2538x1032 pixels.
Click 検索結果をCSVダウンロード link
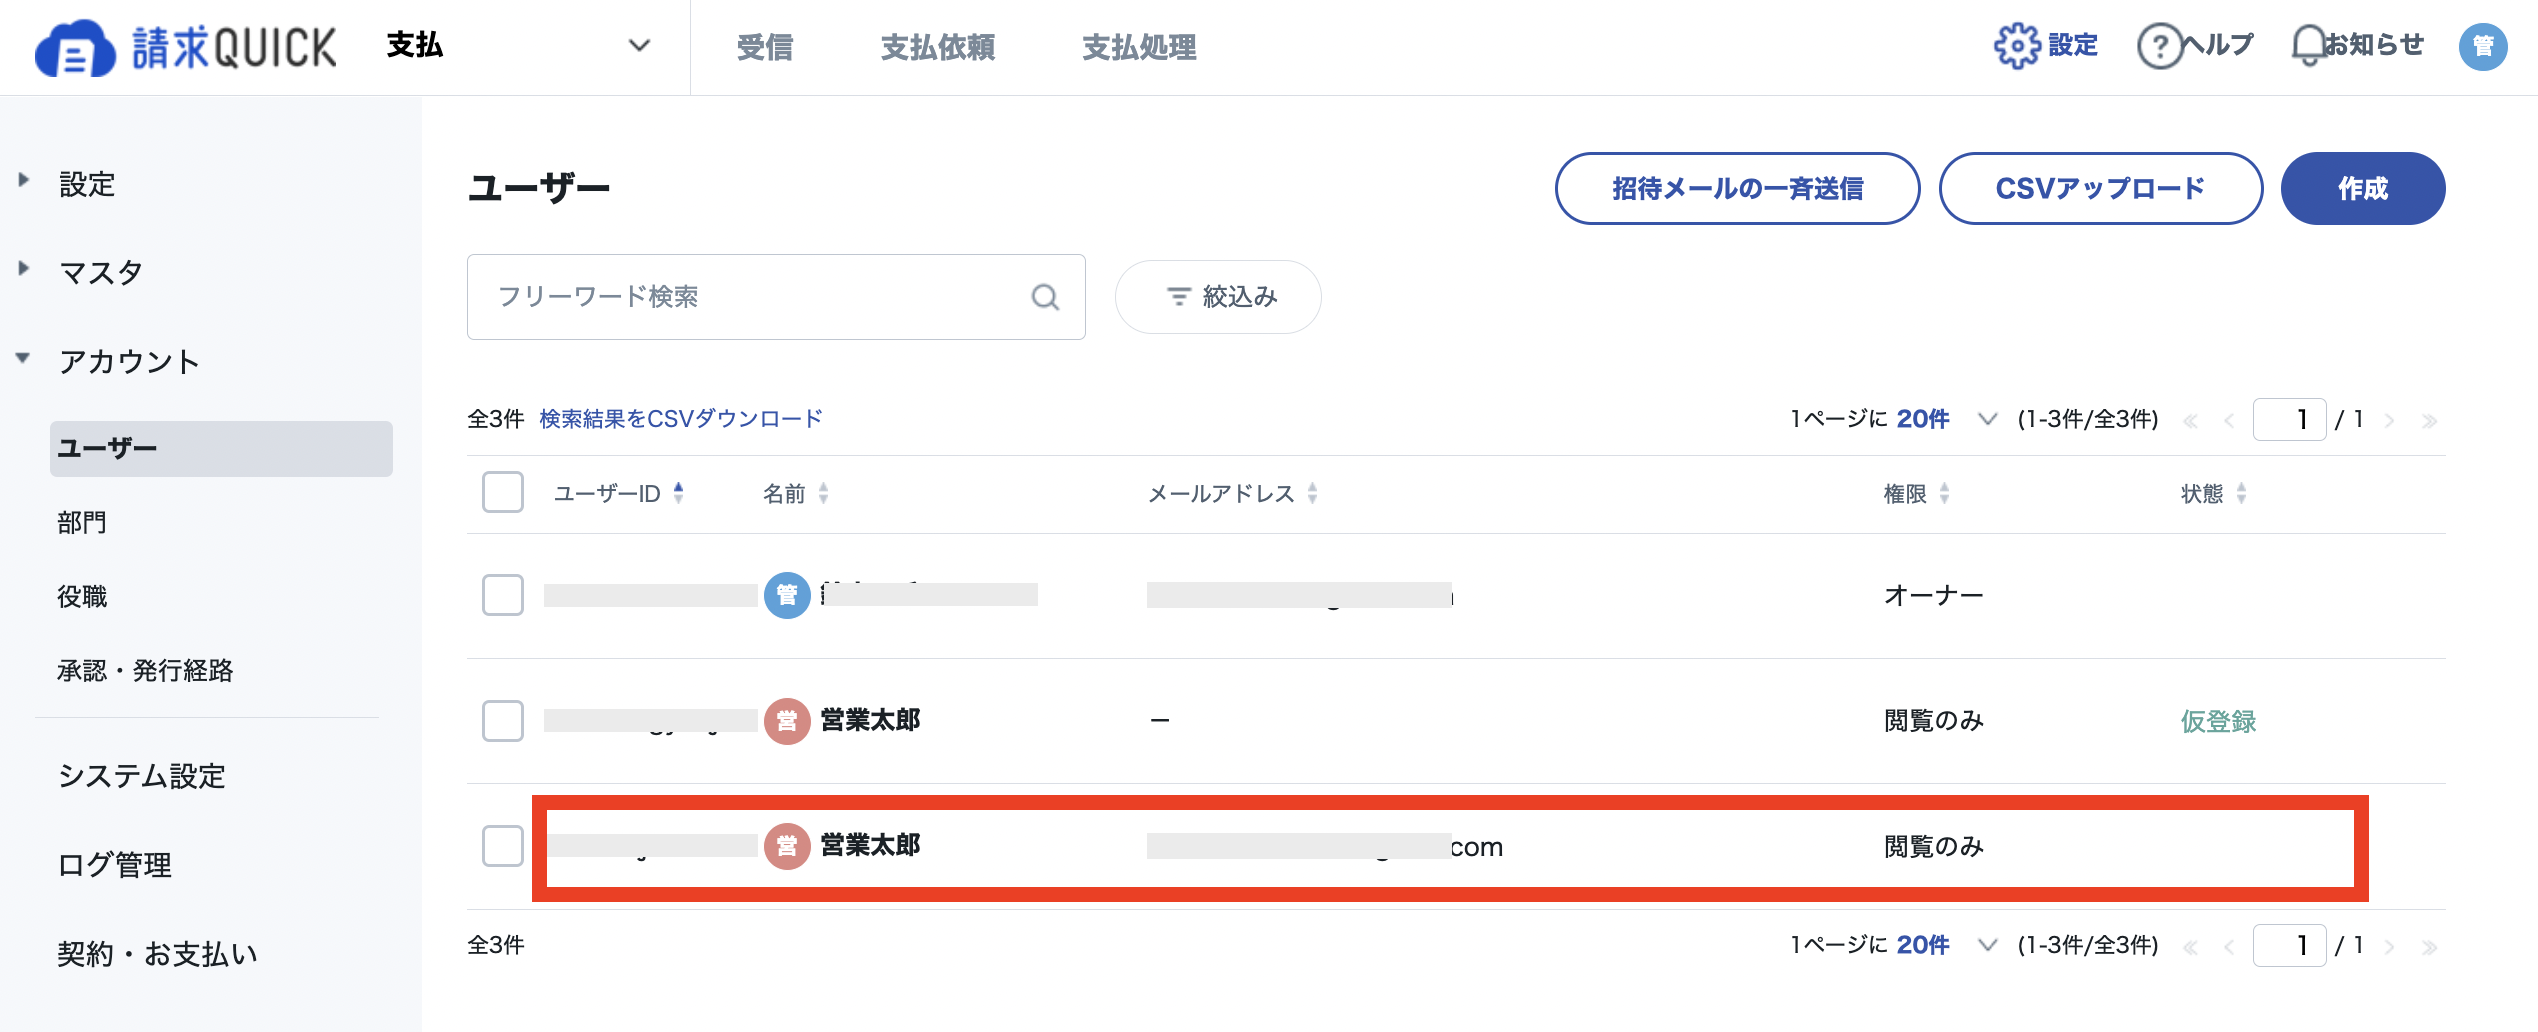(681, 419)
